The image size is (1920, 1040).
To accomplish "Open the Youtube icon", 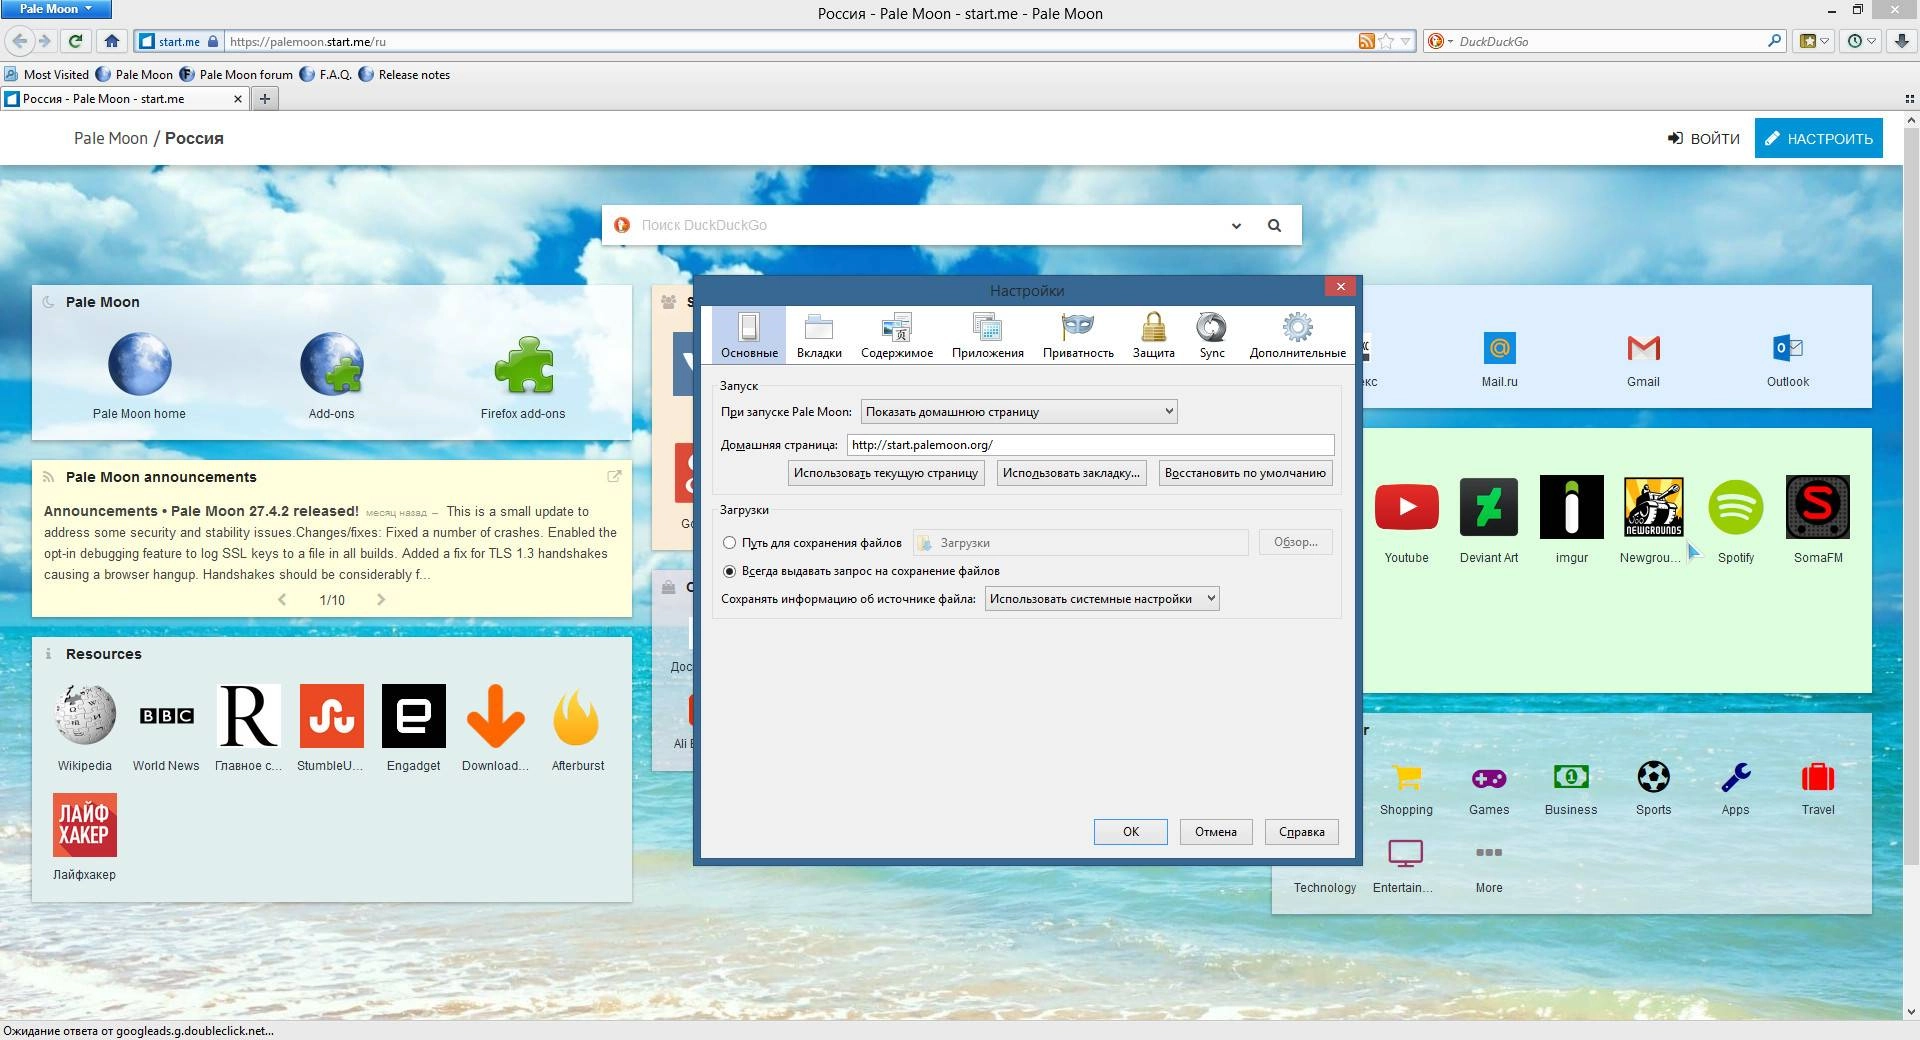I will pos(1406,507).
